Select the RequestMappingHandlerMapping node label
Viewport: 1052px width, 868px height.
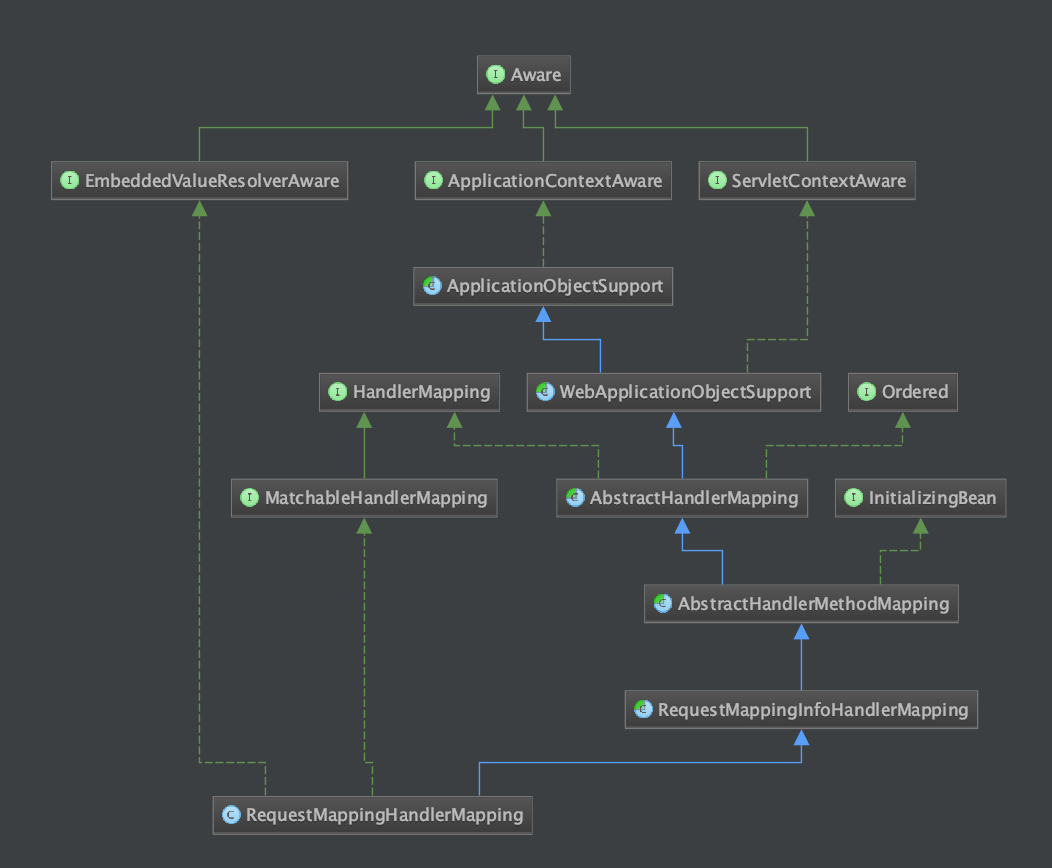tap(384, 815)
